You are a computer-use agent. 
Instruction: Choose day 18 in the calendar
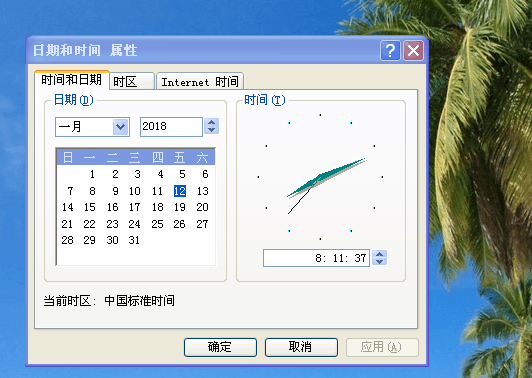157,207
